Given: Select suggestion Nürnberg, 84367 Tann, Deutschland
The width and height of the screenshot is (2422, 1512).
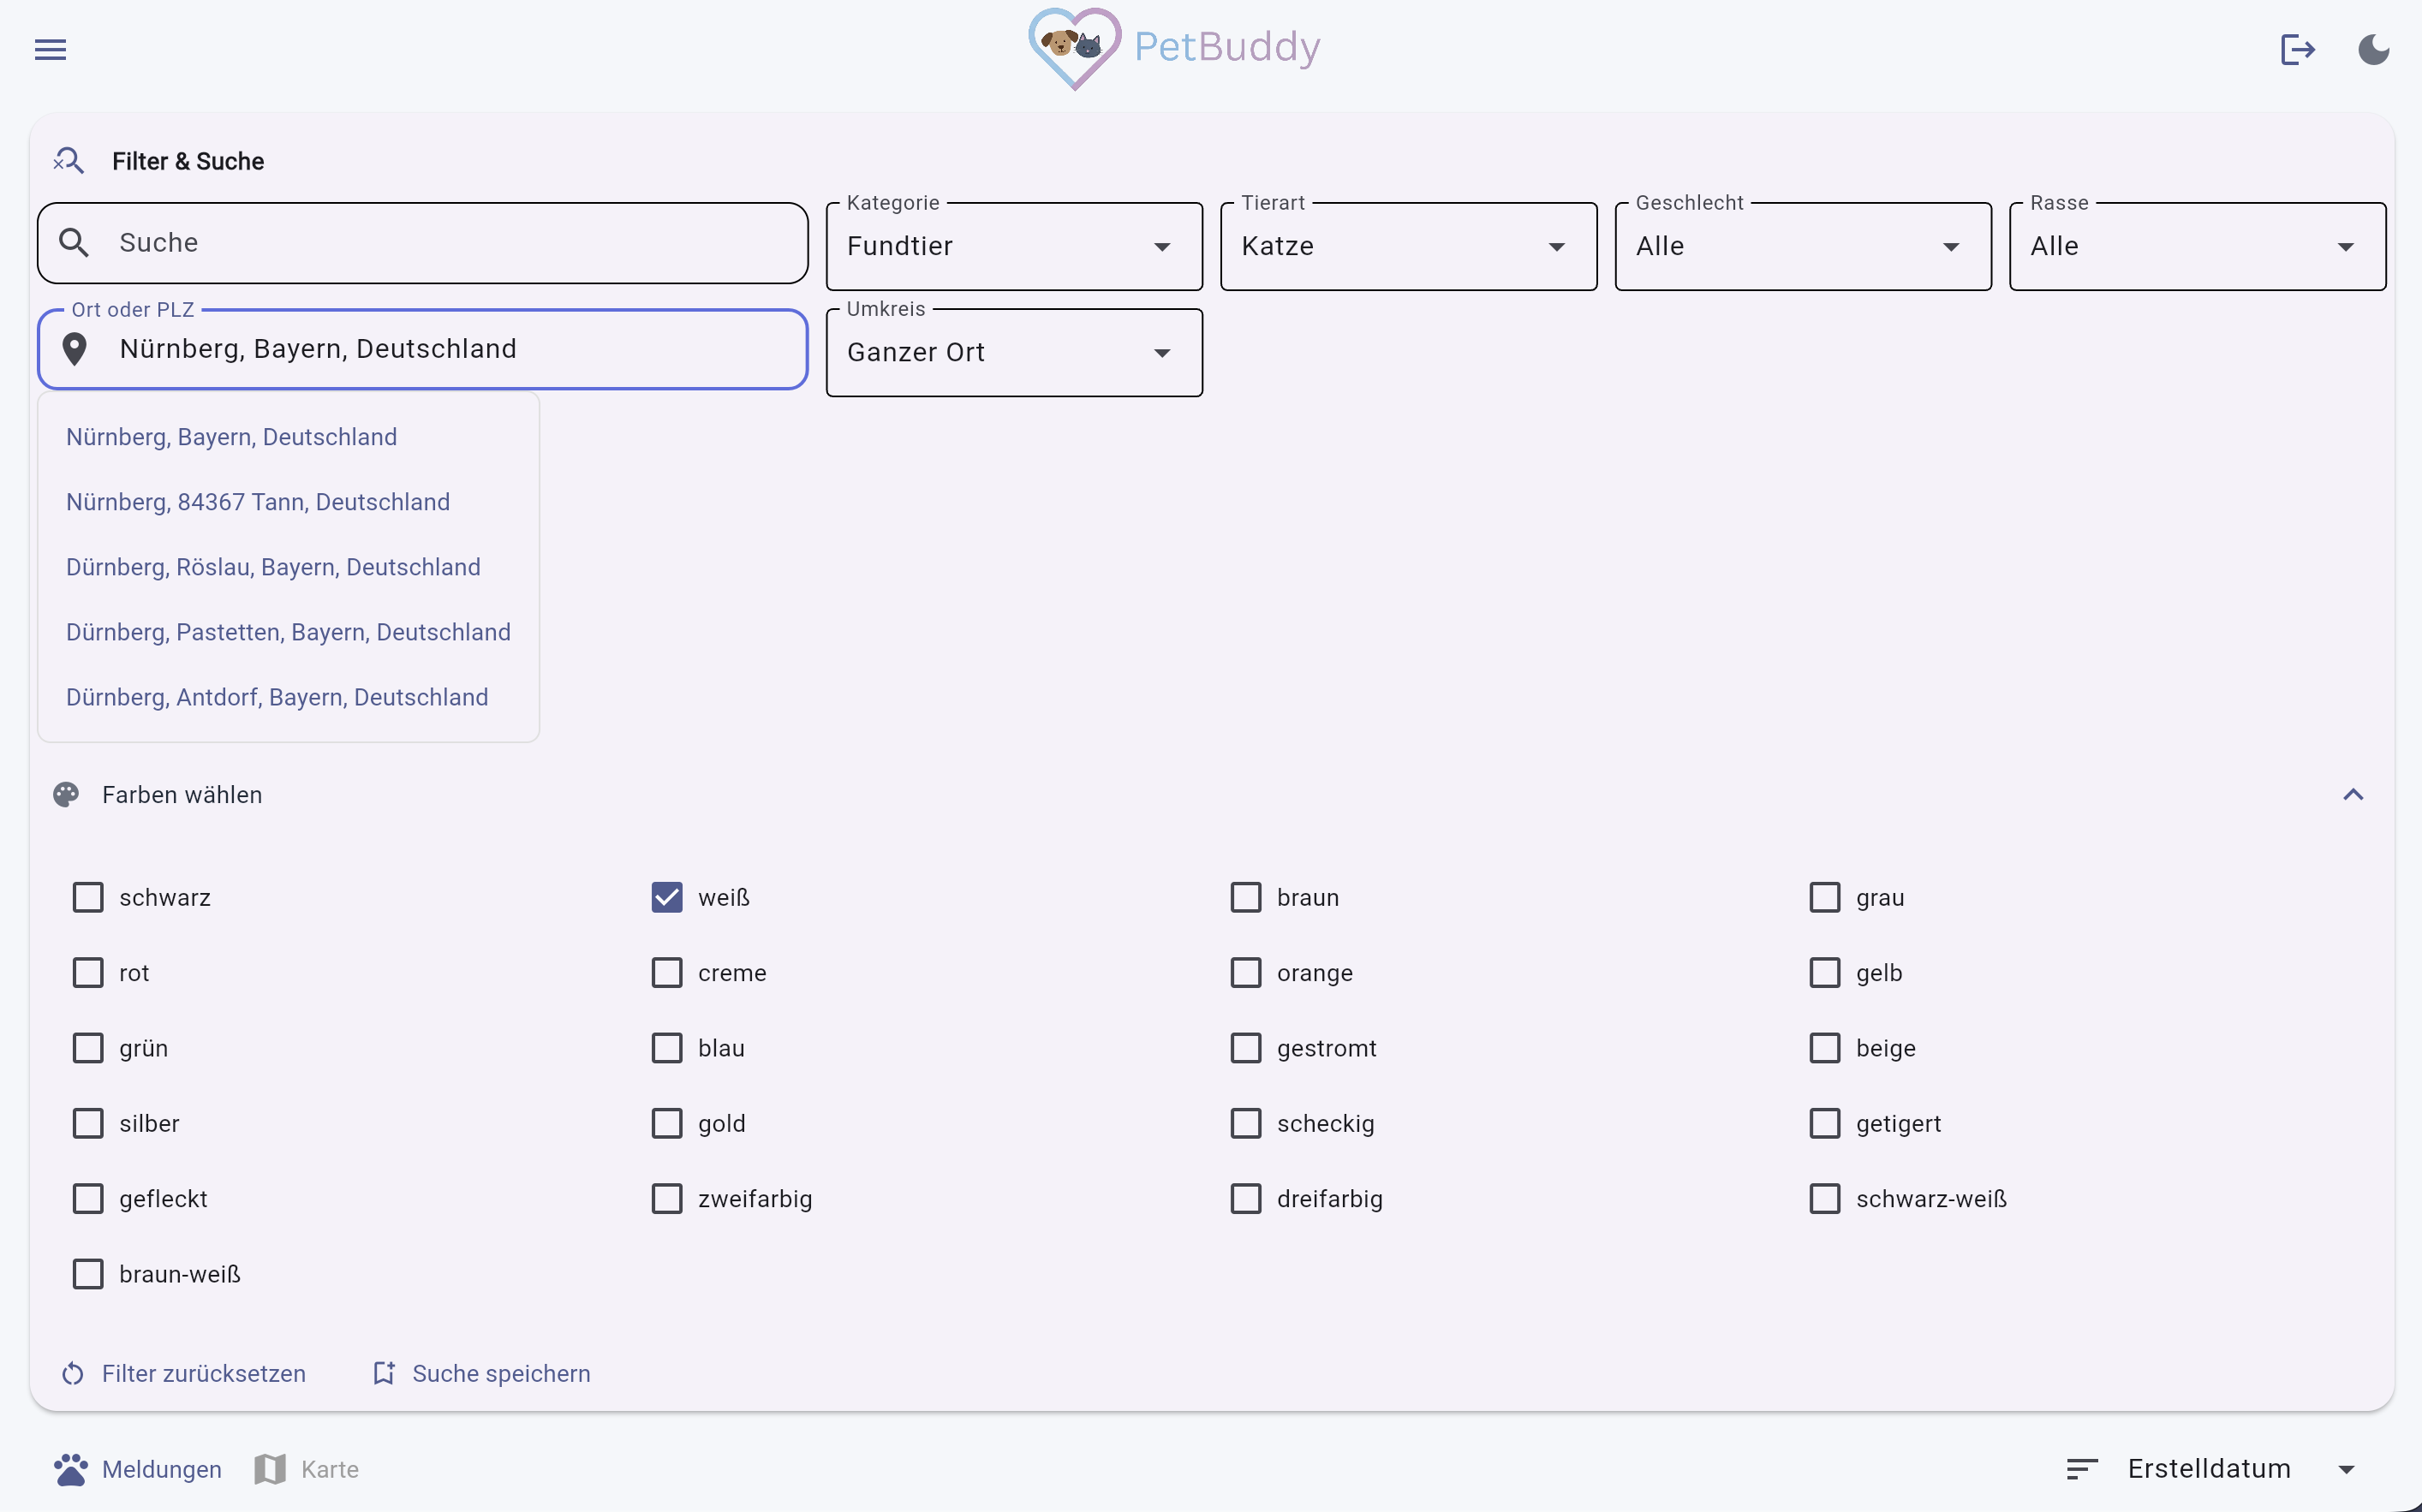Looking at the screenshot, I should click(x=258, y=502).
